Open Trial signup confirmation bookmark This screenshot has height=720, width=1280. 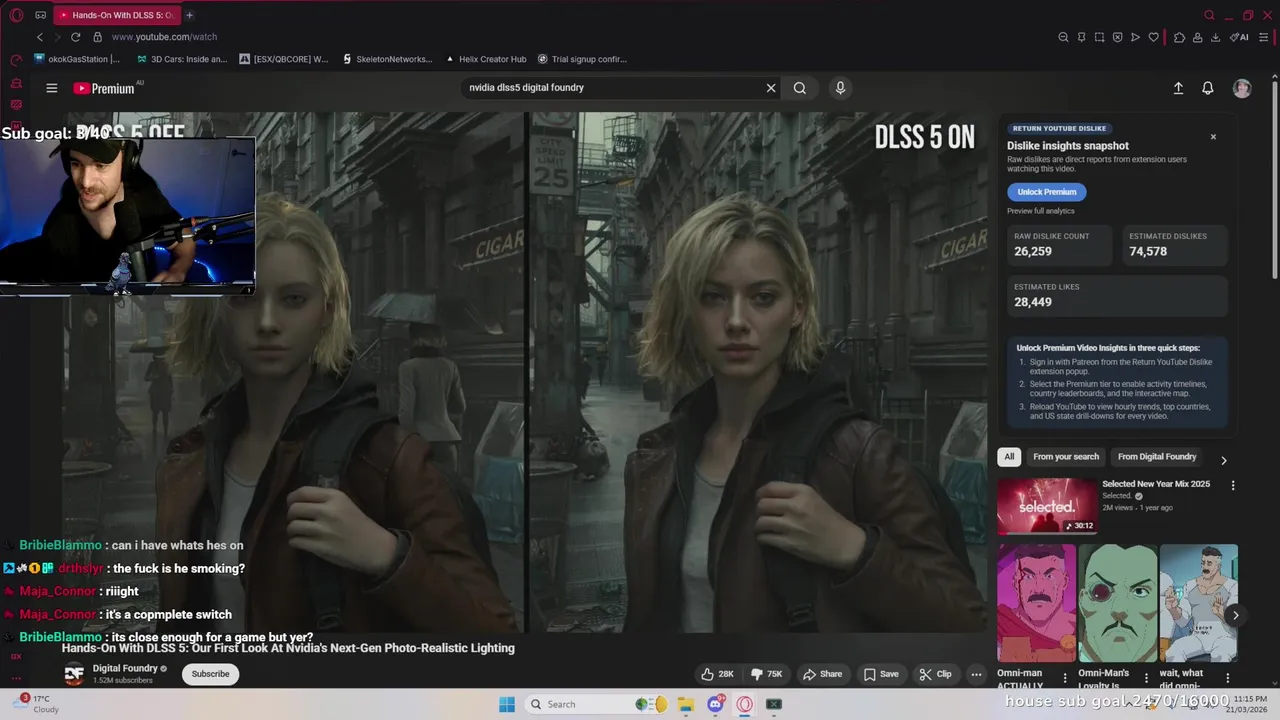(x=582, y=59)
